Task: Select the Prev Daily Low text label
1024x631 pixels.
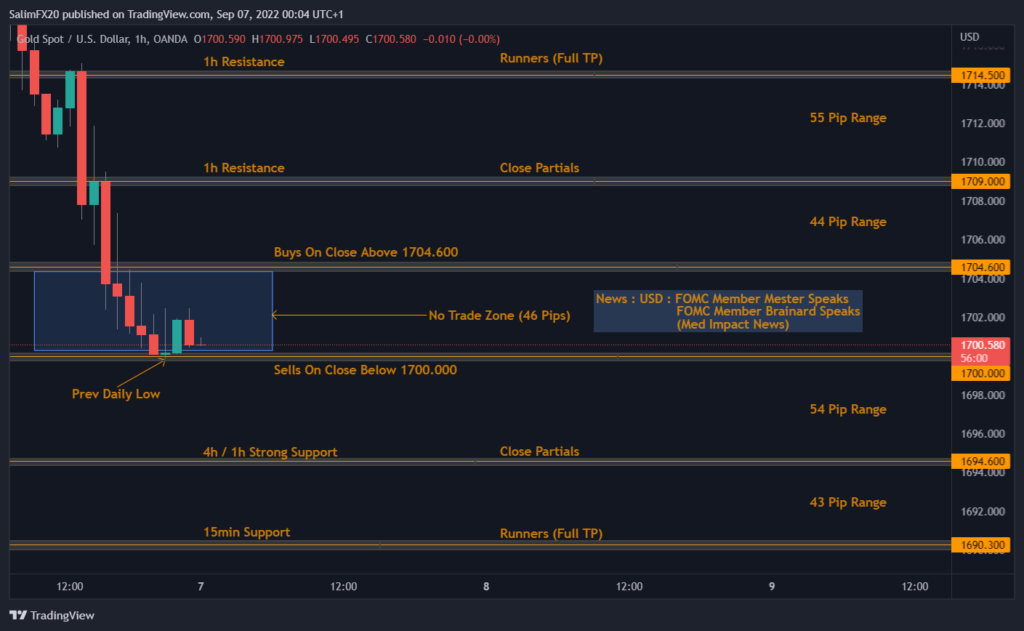Action: 115,394
